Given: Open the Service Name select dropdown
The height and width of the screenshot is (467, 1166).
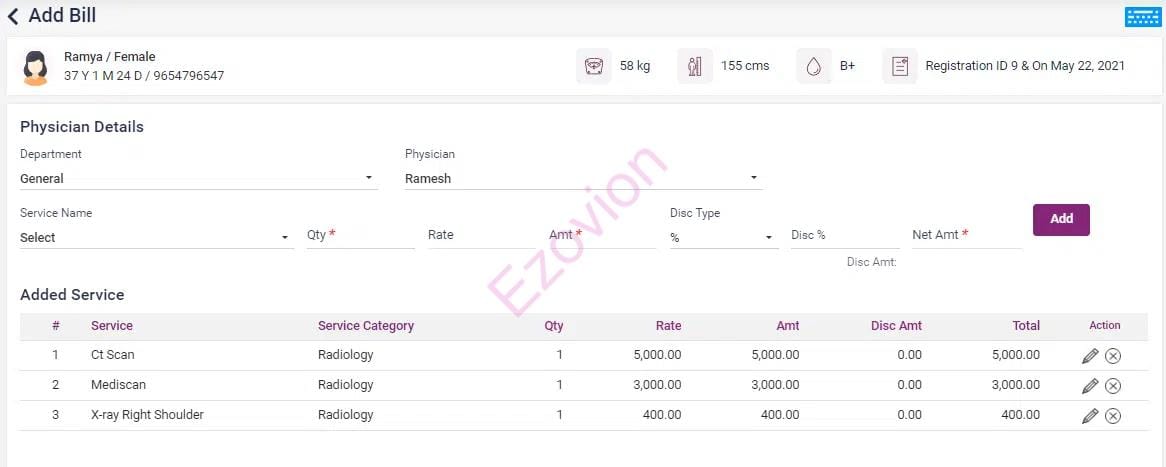Looking at the screenshot, I should (x=155, y=238).
